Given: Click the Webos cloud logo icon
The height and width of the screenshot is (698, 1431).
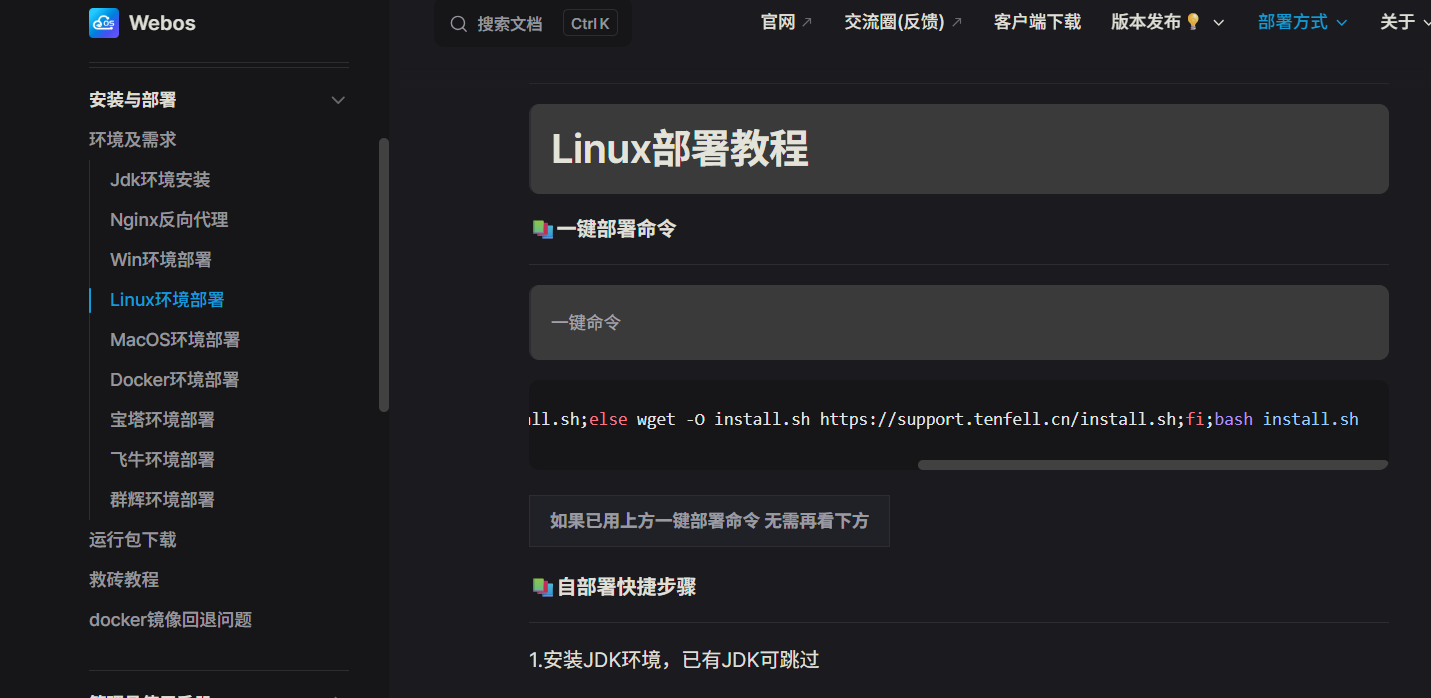Looking at the screenshot, I should click(104, 23).
